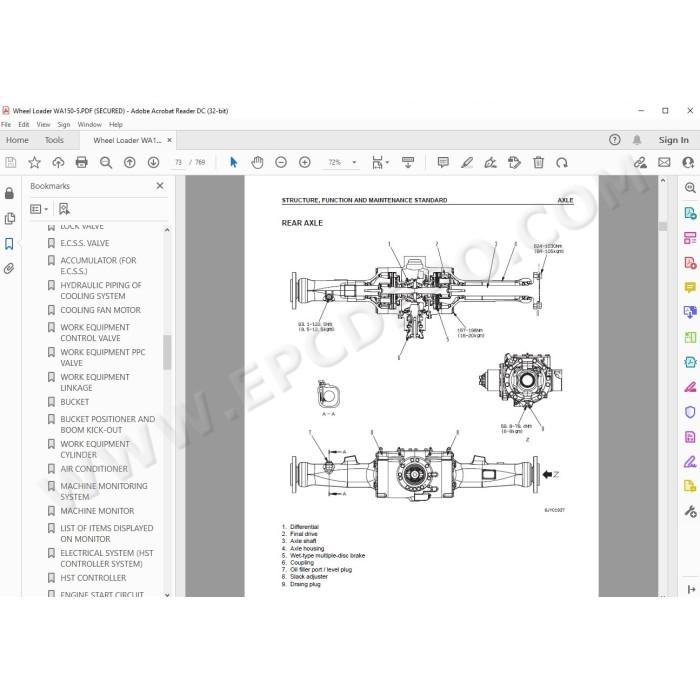Open the security lock panel icon
Viewport: 700px width, 700px height.
[x=9, y=193]
